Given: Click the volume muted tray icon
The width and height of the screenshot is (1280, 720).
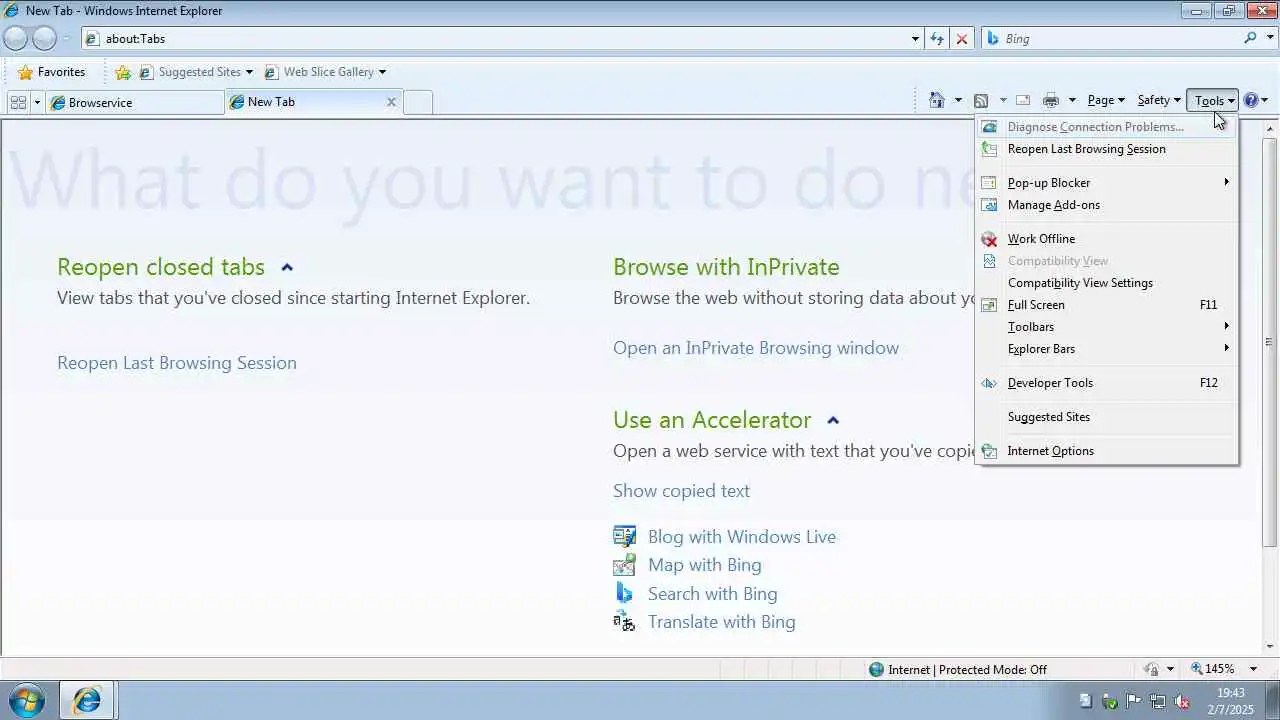Looking at the screenshot, I should pos(1181,701).
